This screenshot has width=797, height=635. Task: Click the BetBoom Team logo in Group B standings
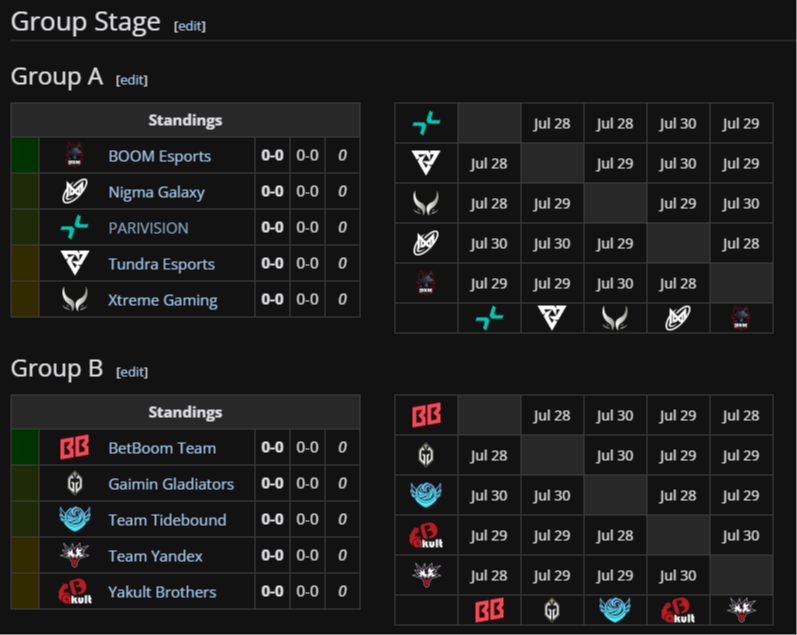75,448
